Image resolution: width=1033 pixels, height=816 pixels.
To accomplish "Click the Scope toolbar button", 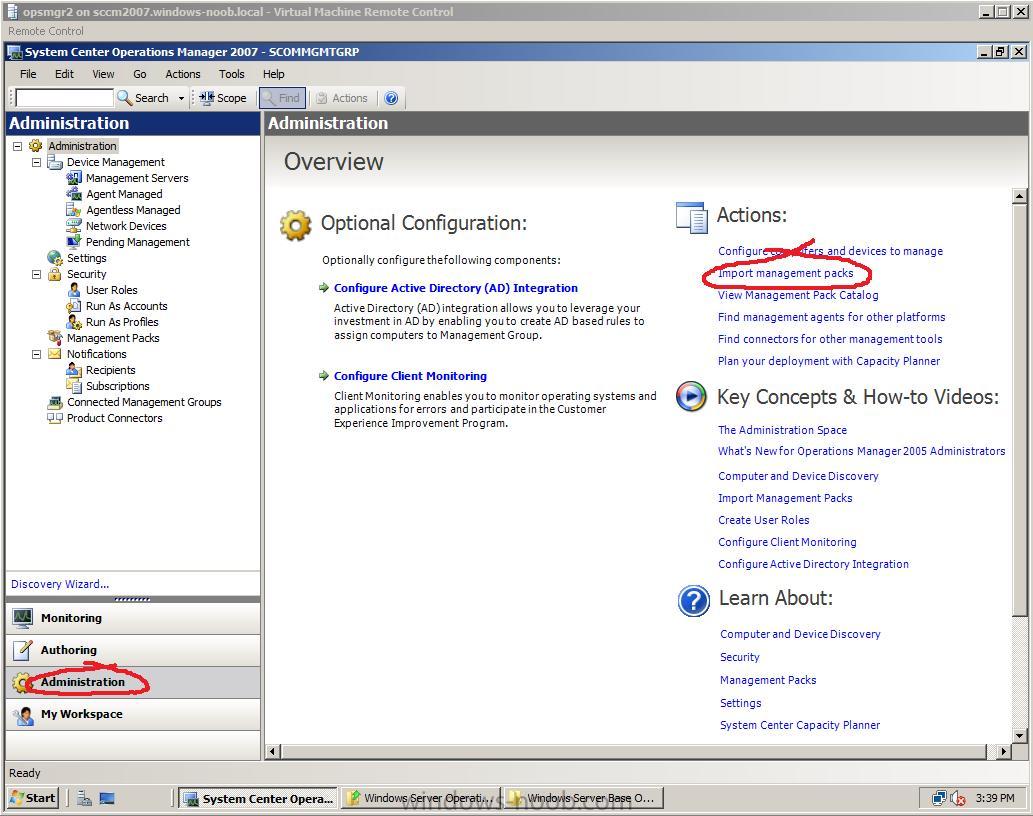I will click(x=223, y=98).
